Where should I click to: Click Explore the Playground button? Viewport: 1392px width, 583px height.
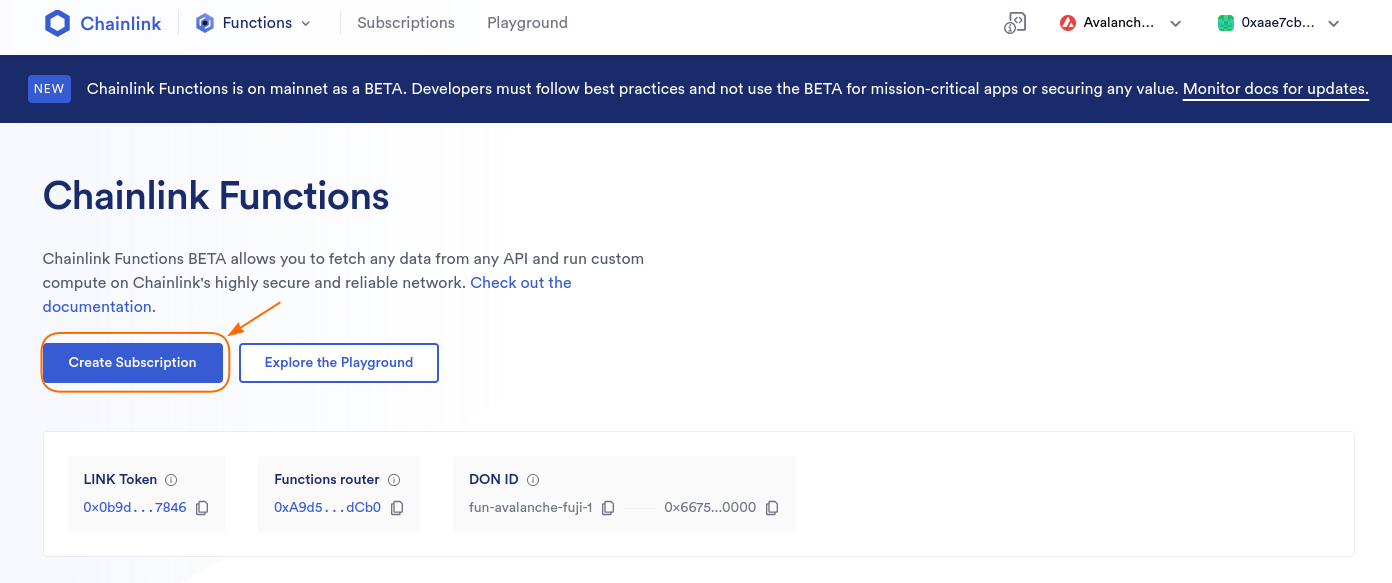tap(339, 363)
